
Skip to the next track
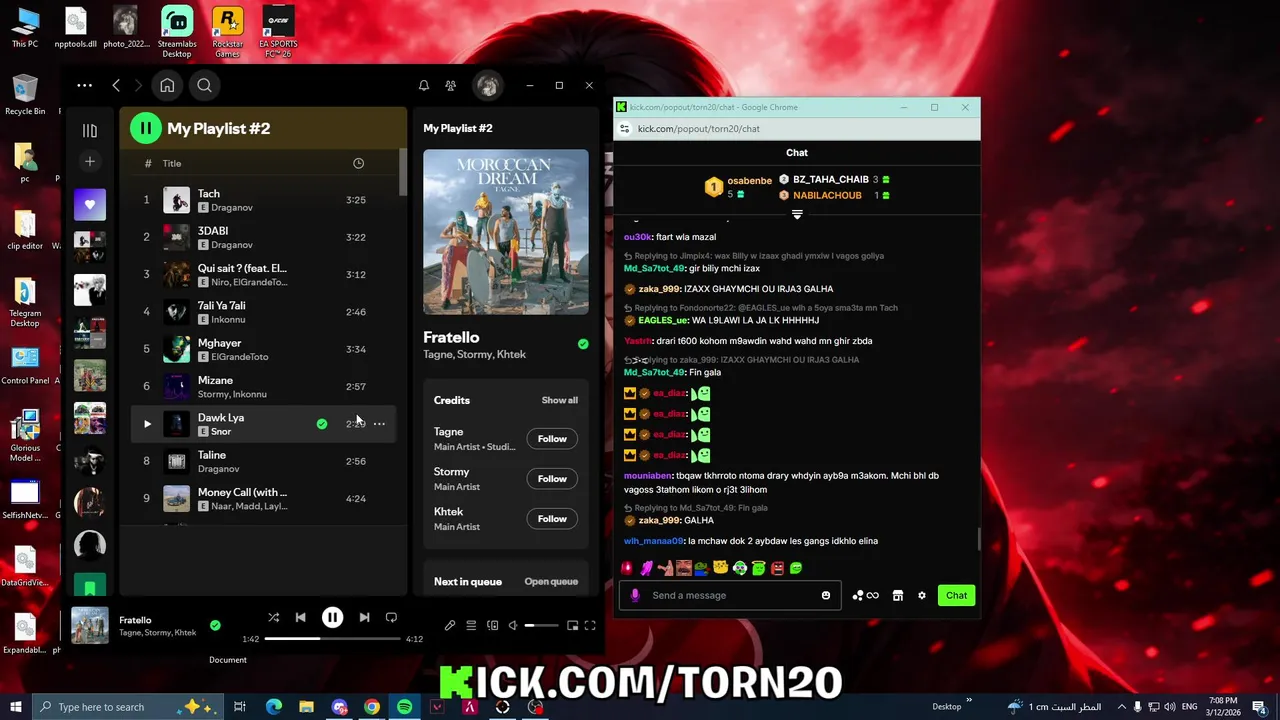click(364, 618)
